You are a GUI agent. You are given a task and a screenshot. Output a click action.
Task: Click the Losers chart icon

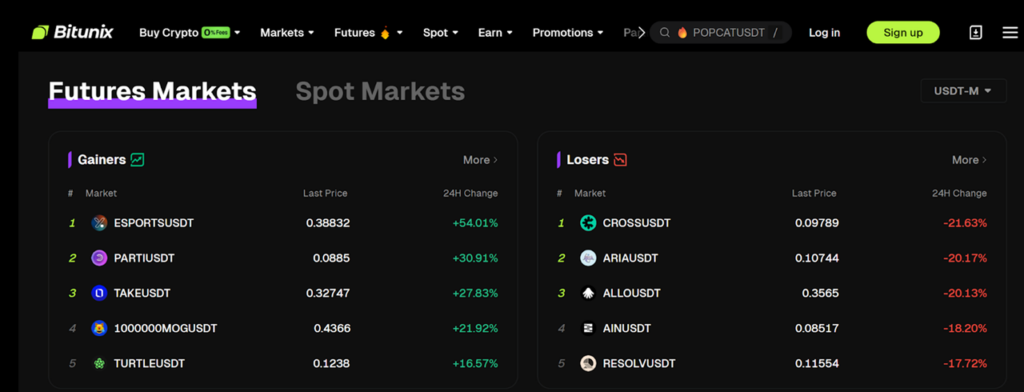pyautogui.click(x=620, y=159)
